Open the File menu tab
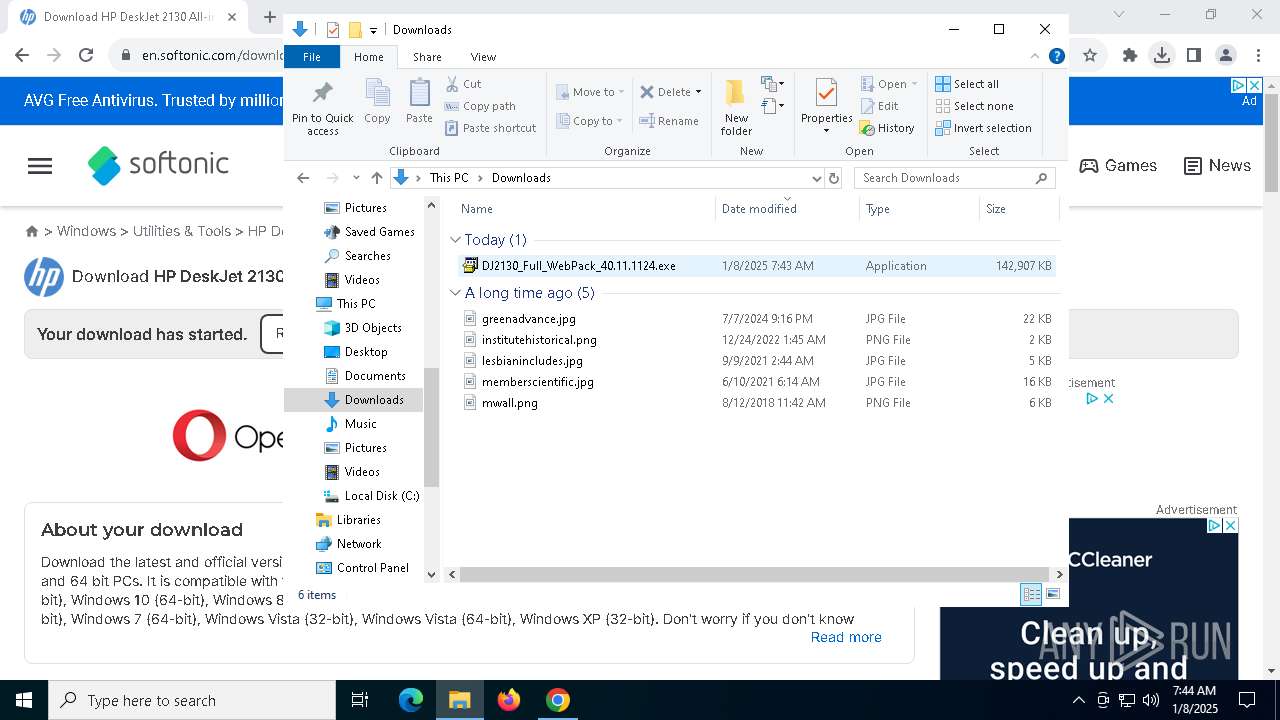 (x=312, y=57)
